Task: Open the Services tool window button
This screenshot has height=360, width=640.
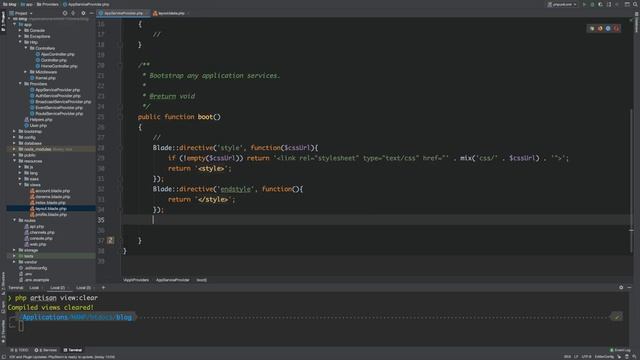Action: [46, 350]
